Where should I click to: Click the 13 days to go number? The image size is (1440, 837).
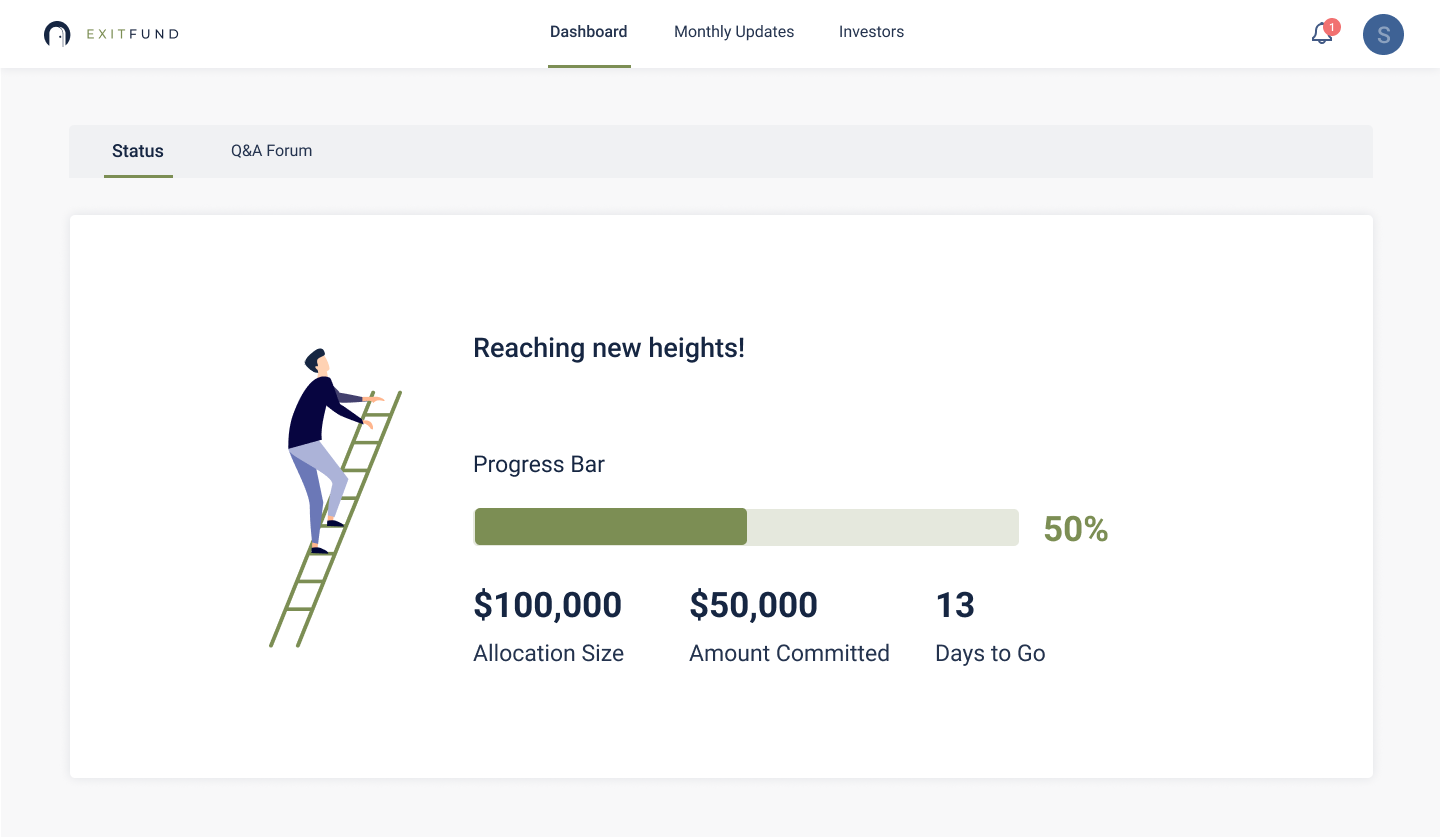(x=955, y=605)
